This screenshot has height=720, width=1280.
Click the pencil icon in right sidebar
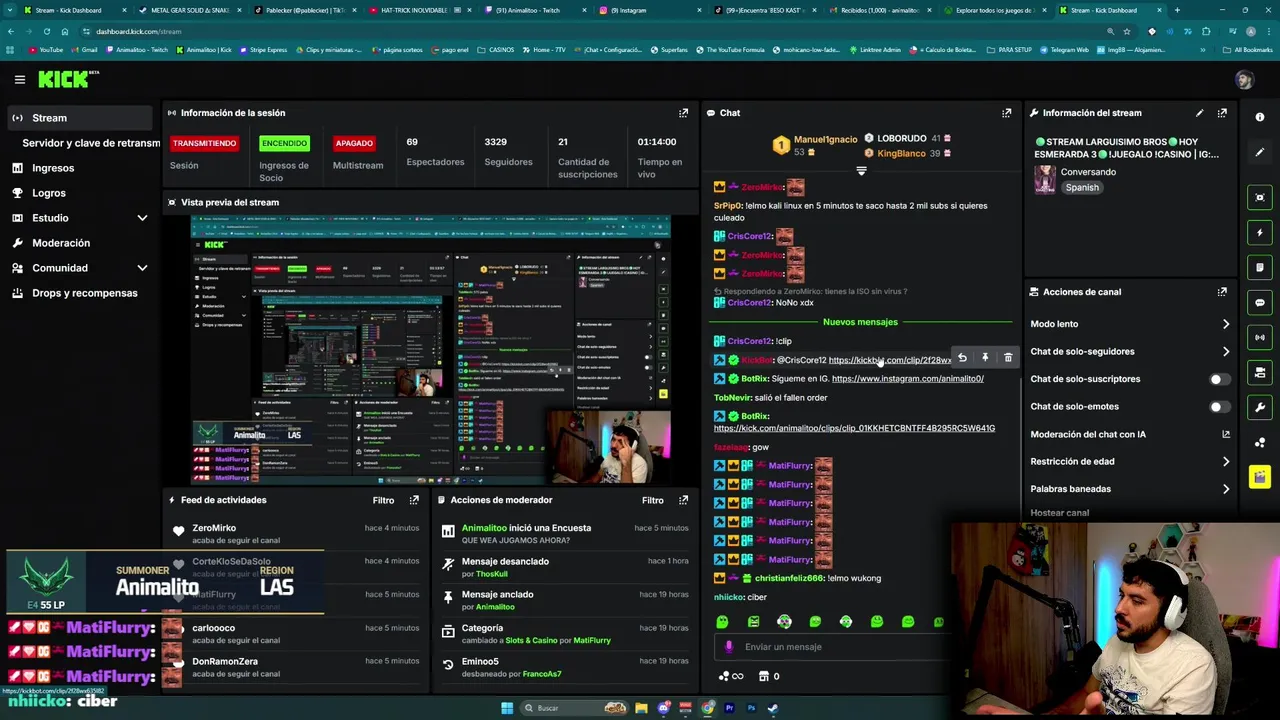click(x=1260, y=152)
